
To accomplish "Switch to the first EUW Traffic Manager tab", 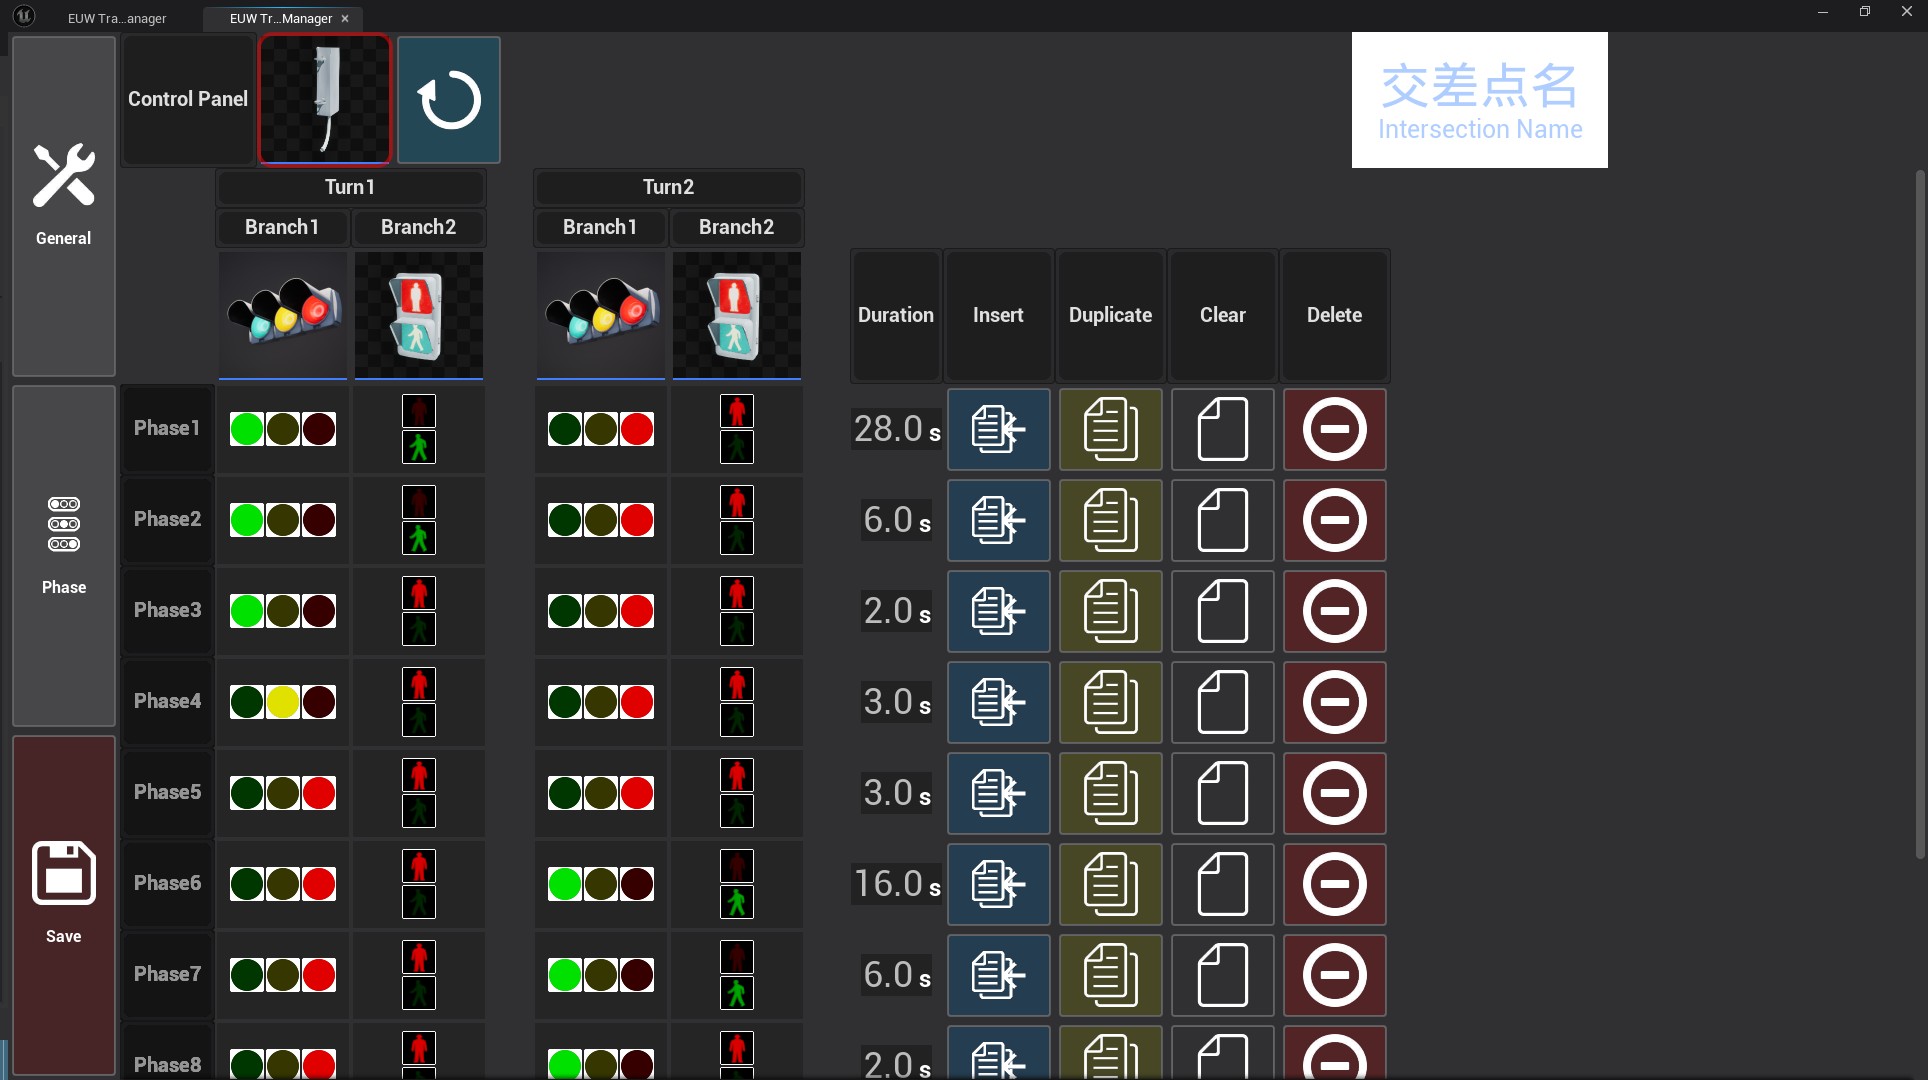I will (x=117, y=18).
